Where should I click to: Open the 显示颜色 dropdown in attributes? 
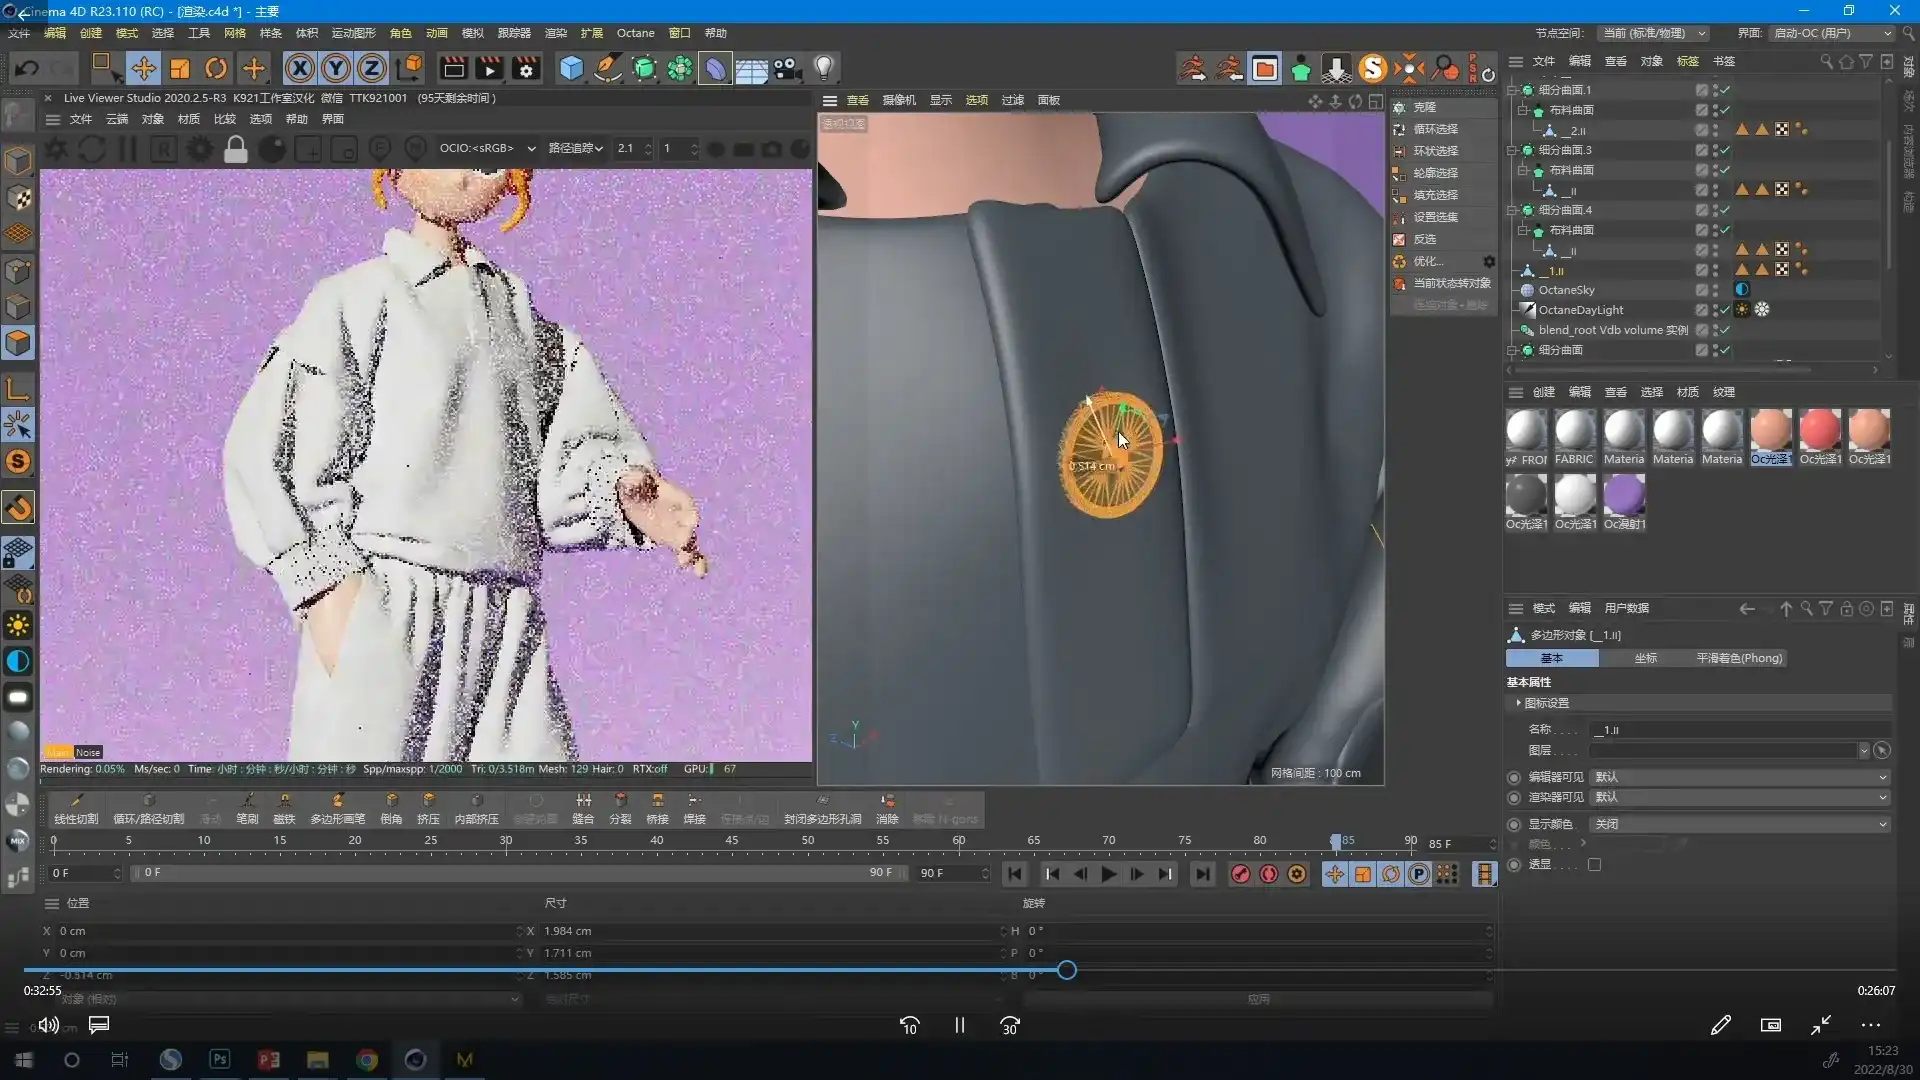[x=1740, y=824]
